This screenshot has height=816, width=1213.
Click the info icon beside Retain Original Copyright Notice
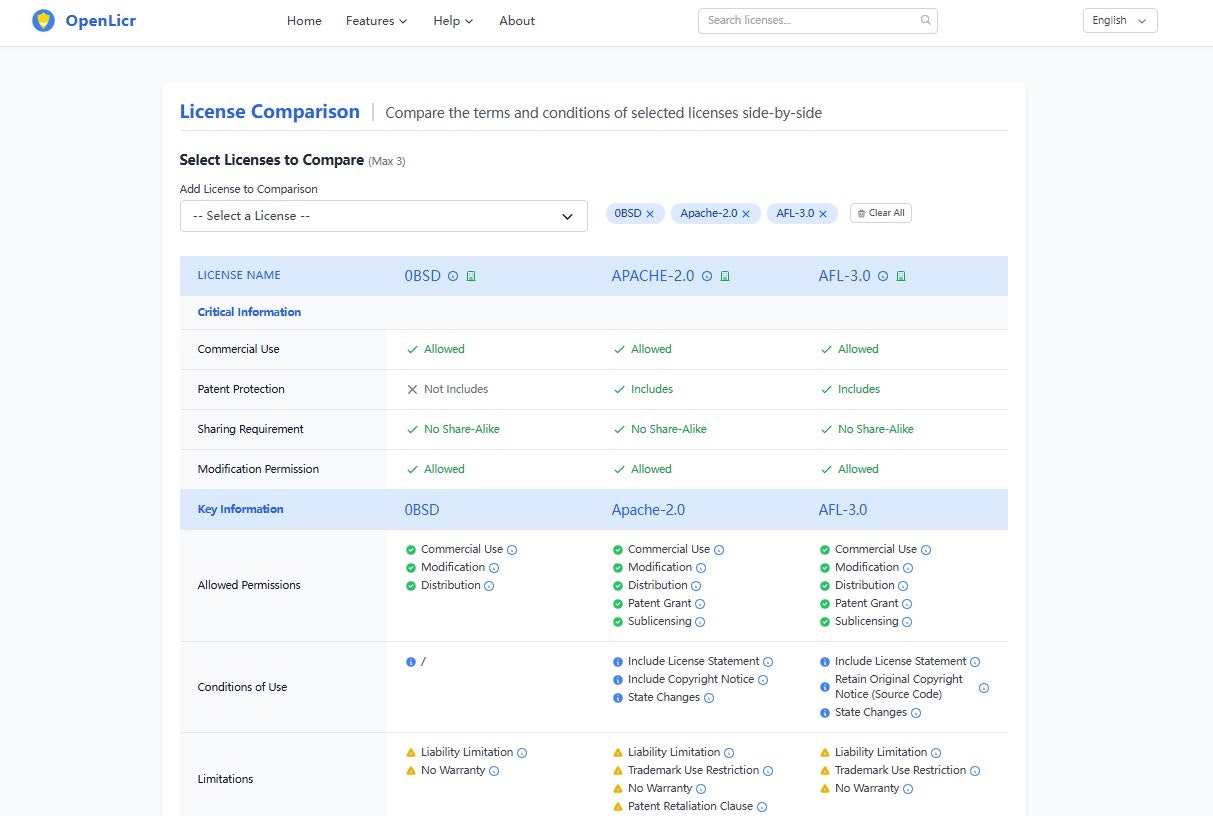[x=983, y=688]
